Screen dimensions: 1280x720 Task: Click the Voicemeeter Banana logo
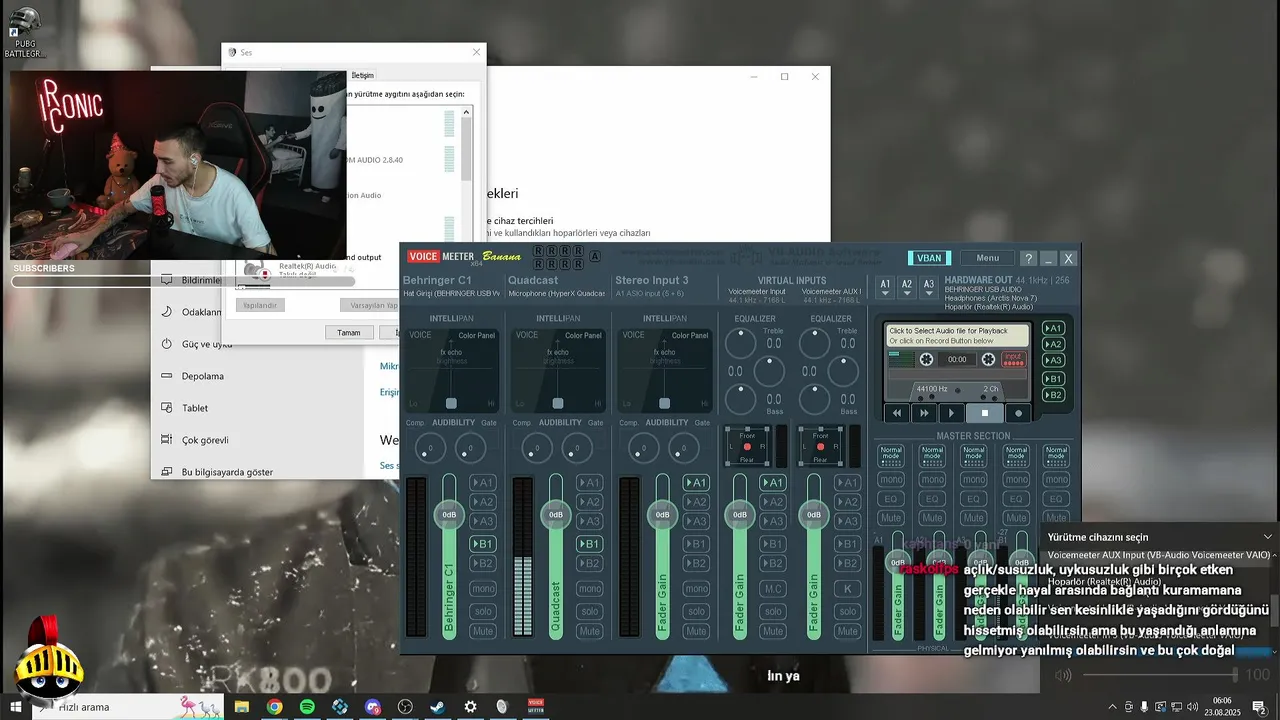[464, 257]
